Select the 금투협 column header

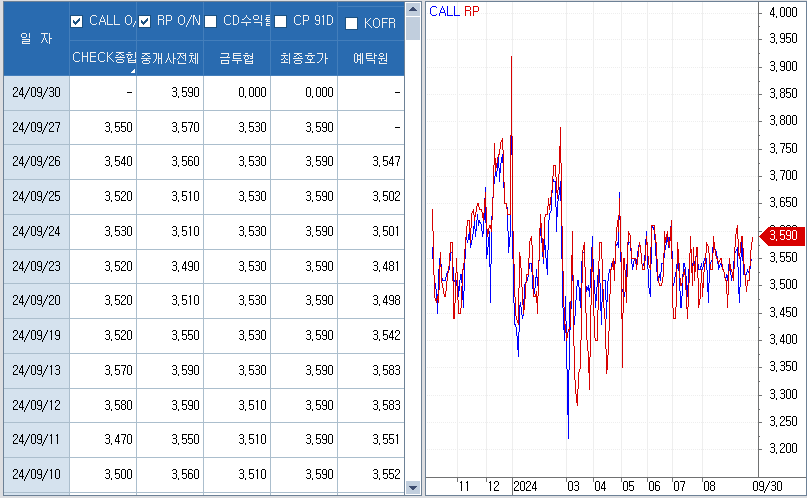coord(237,58)
